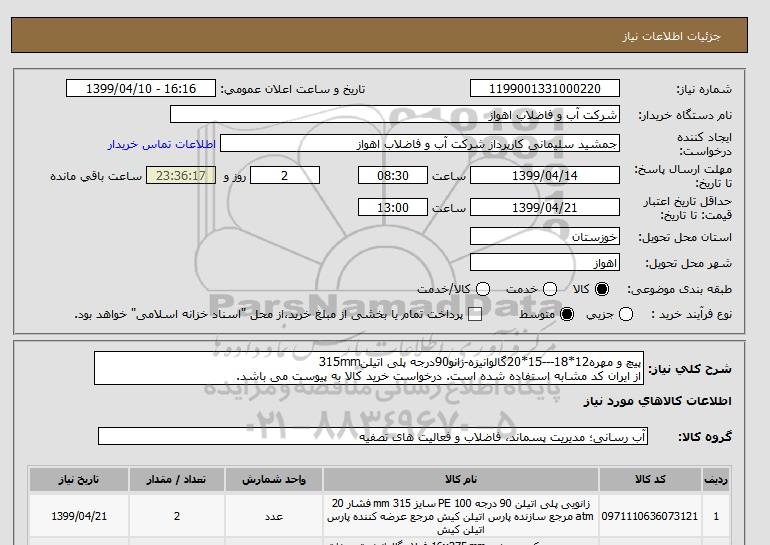Click the کد کالا column header
Viewport: 770px width, 545px height.
tap(650, 479)
